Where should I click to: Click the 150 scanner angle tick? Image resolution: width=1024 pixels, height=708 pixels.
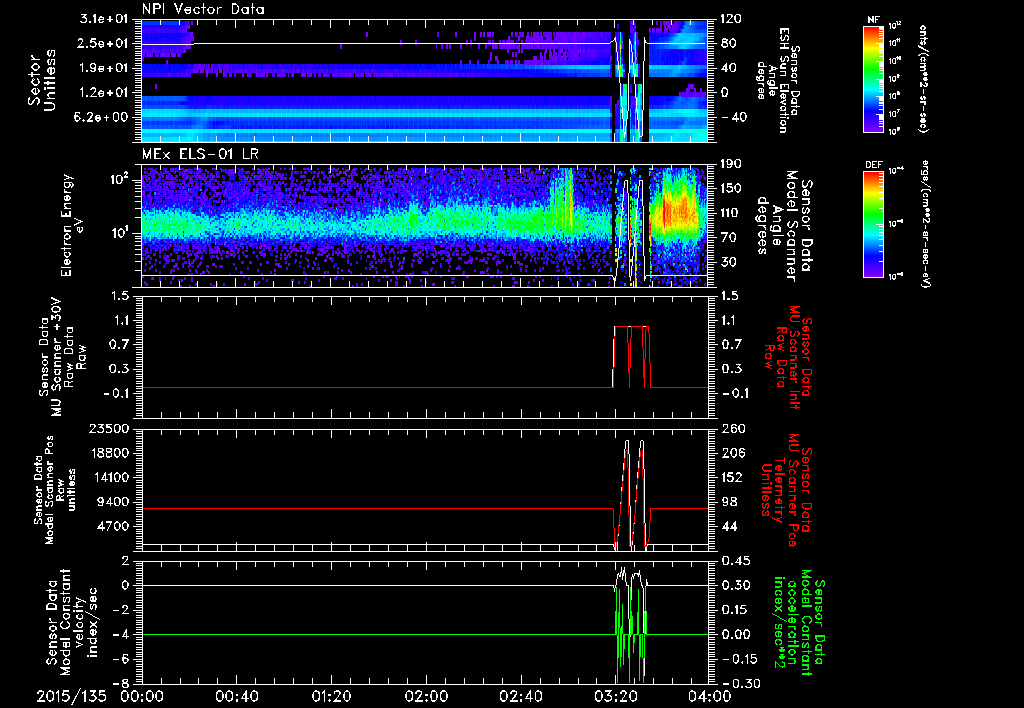(731, 189)
